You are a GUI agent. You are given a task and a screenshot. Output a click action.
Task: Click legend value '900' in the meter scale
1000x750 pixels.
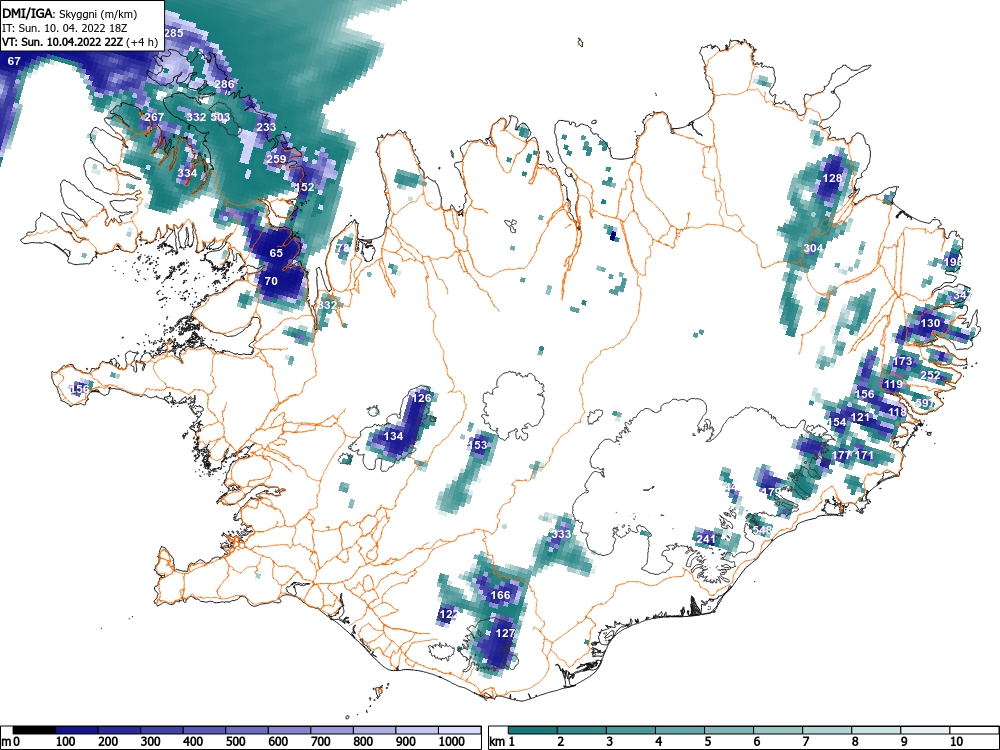tap(406, 741)
